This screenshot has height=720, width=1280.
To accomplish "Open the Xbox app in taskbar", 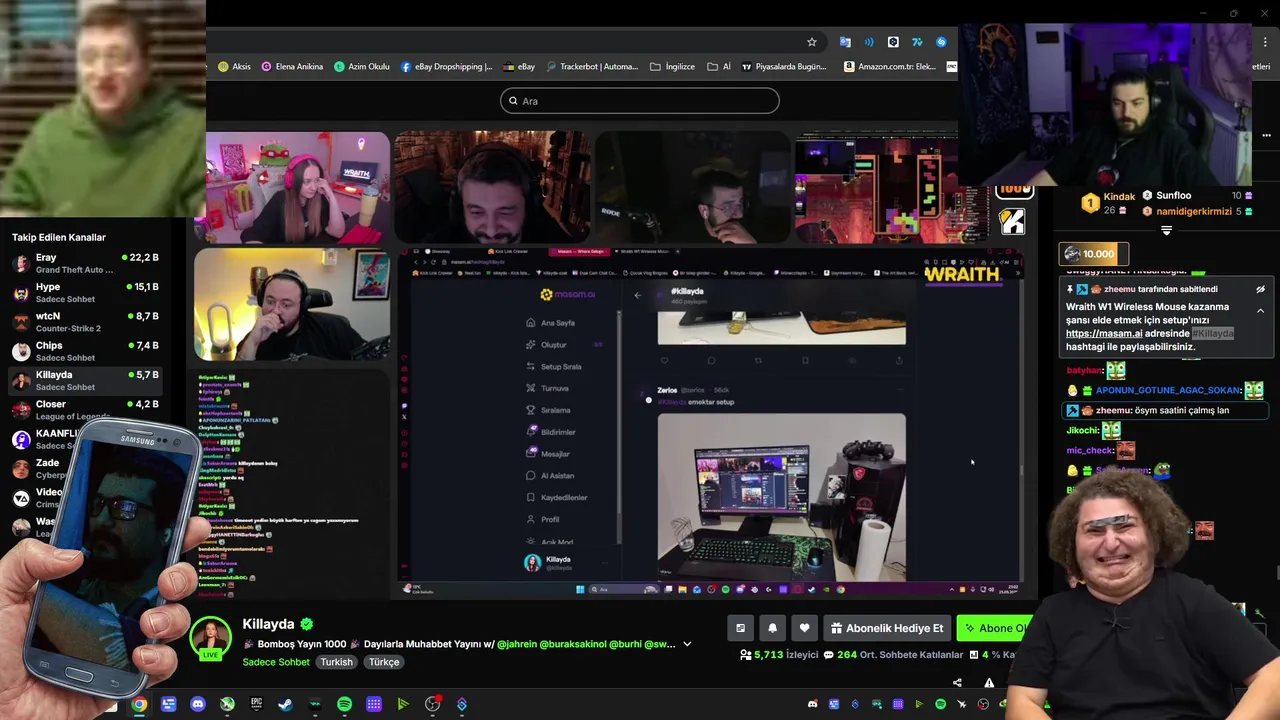I will [227, 705].
